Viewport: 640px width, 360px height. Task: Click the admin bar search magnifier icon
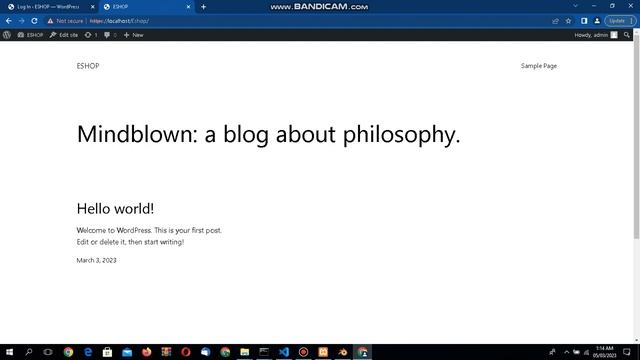(x=627, y=35)
